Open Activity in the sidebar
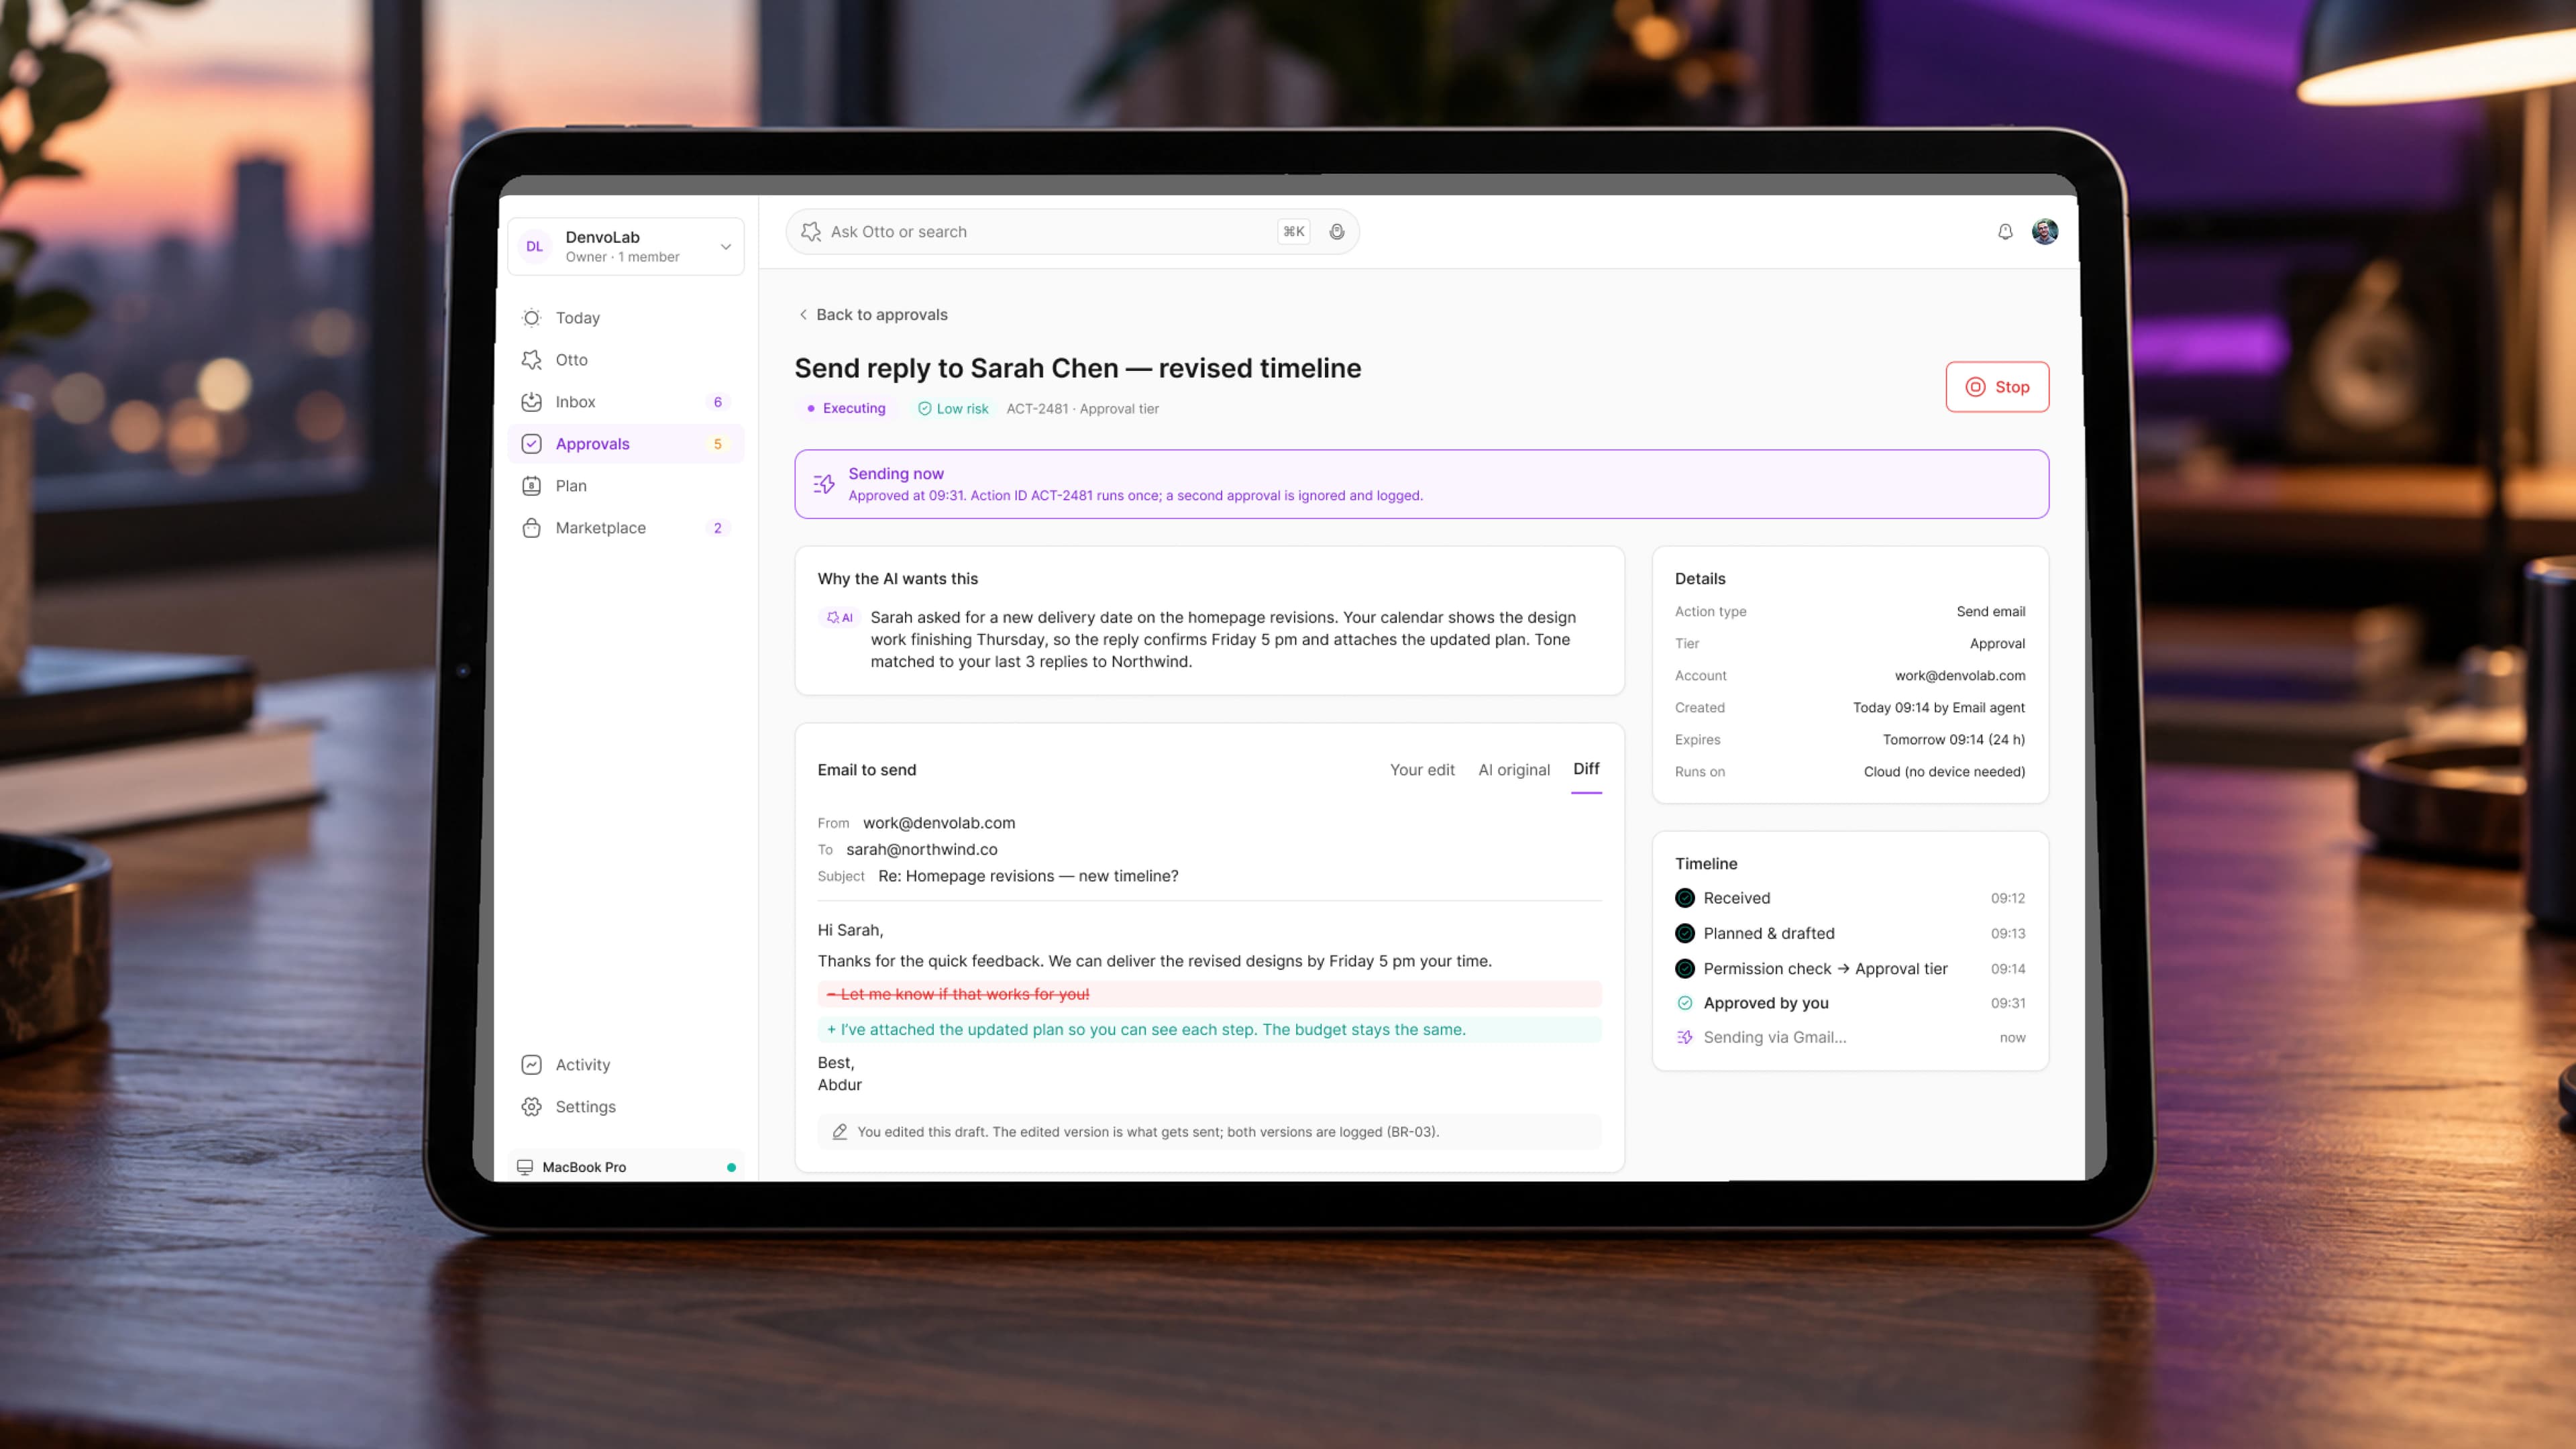Image resolution: width=2576 pixels, height=1449 pixels. coord(626,1065)
